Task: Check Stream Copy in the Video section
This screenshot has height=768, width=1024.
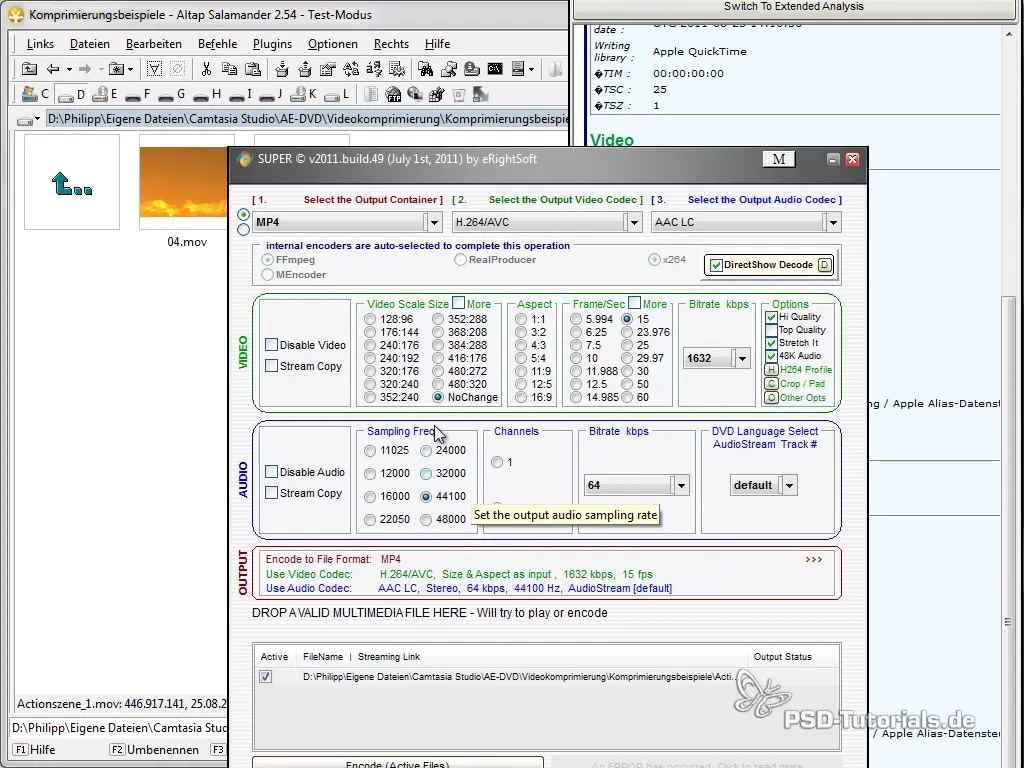Action: pyautogui.click(x=272, y=366)
